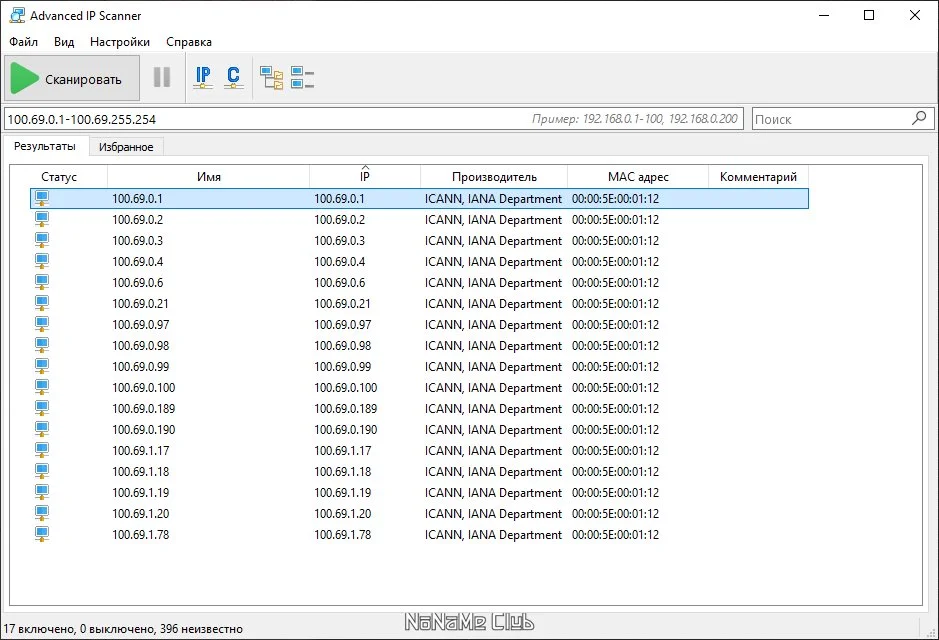Click the expand all tree icon
Viewport: 939px width, 640px height.
click(x=272, y=78)
